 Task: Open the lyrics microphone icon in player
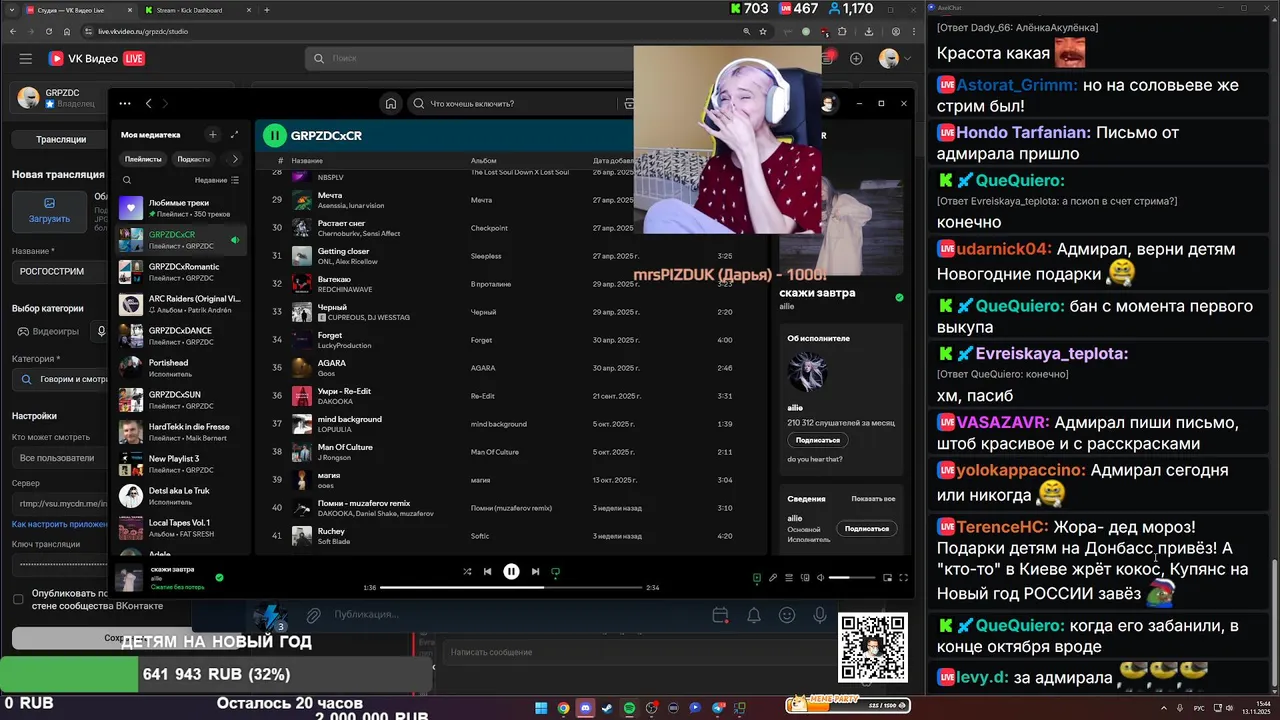(x=772, y=577)
